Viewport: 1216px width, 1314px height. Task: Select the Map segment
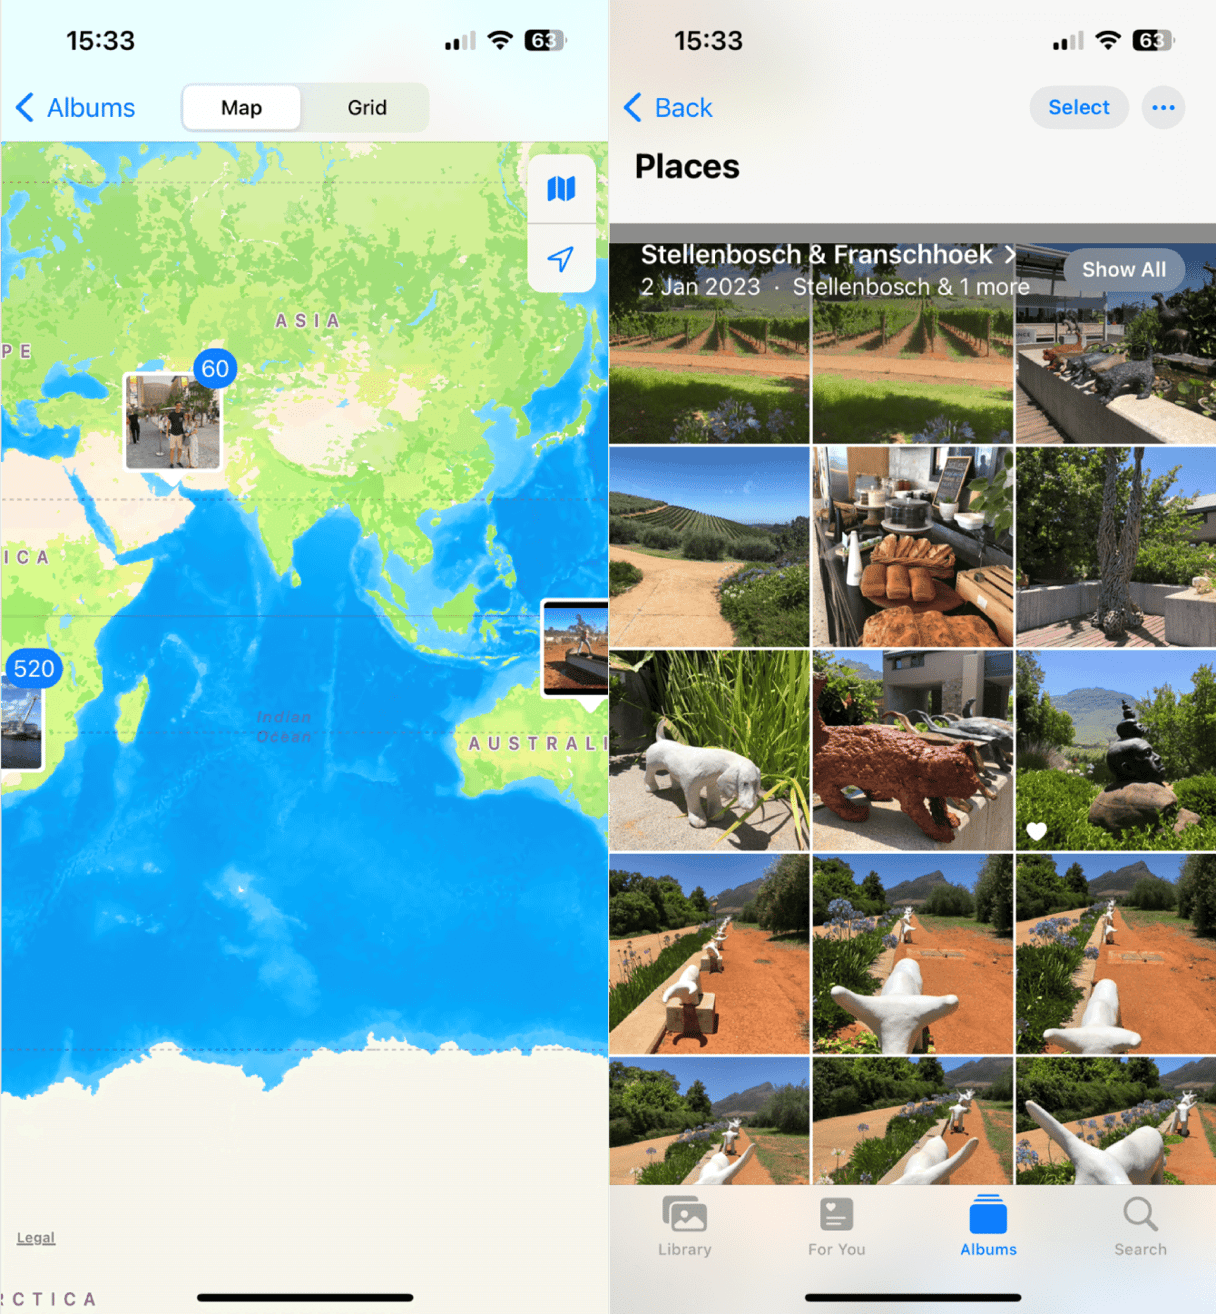tap(242, 108)
